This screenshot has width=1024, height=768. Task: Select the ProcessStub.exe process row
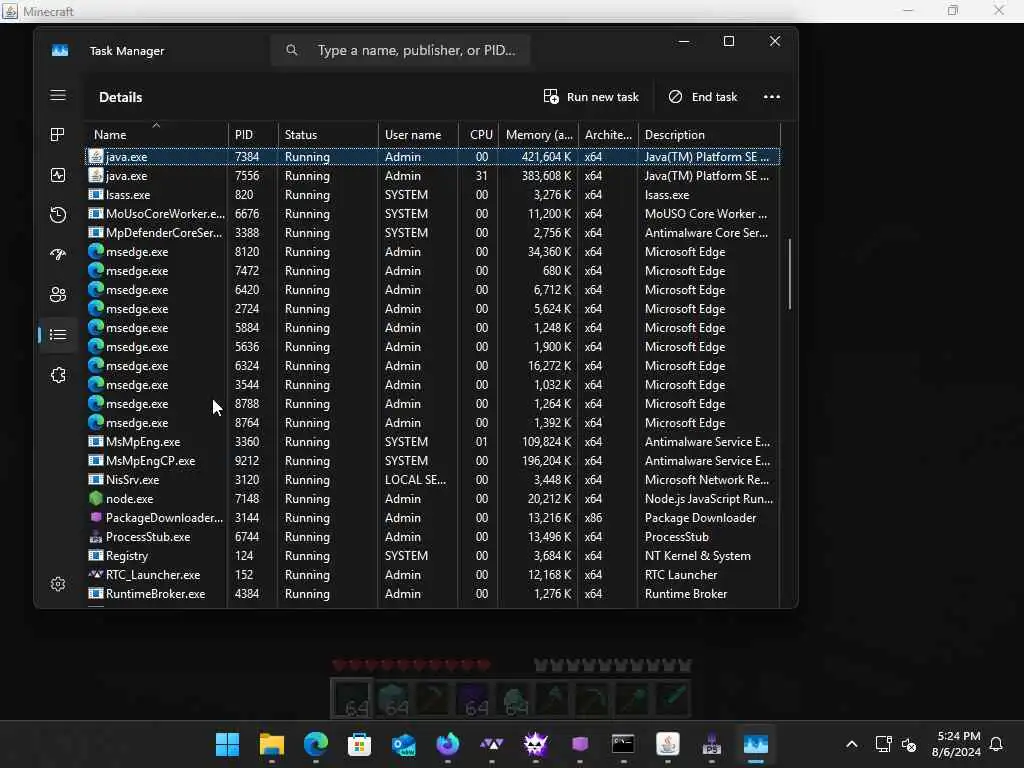(433, 536)
